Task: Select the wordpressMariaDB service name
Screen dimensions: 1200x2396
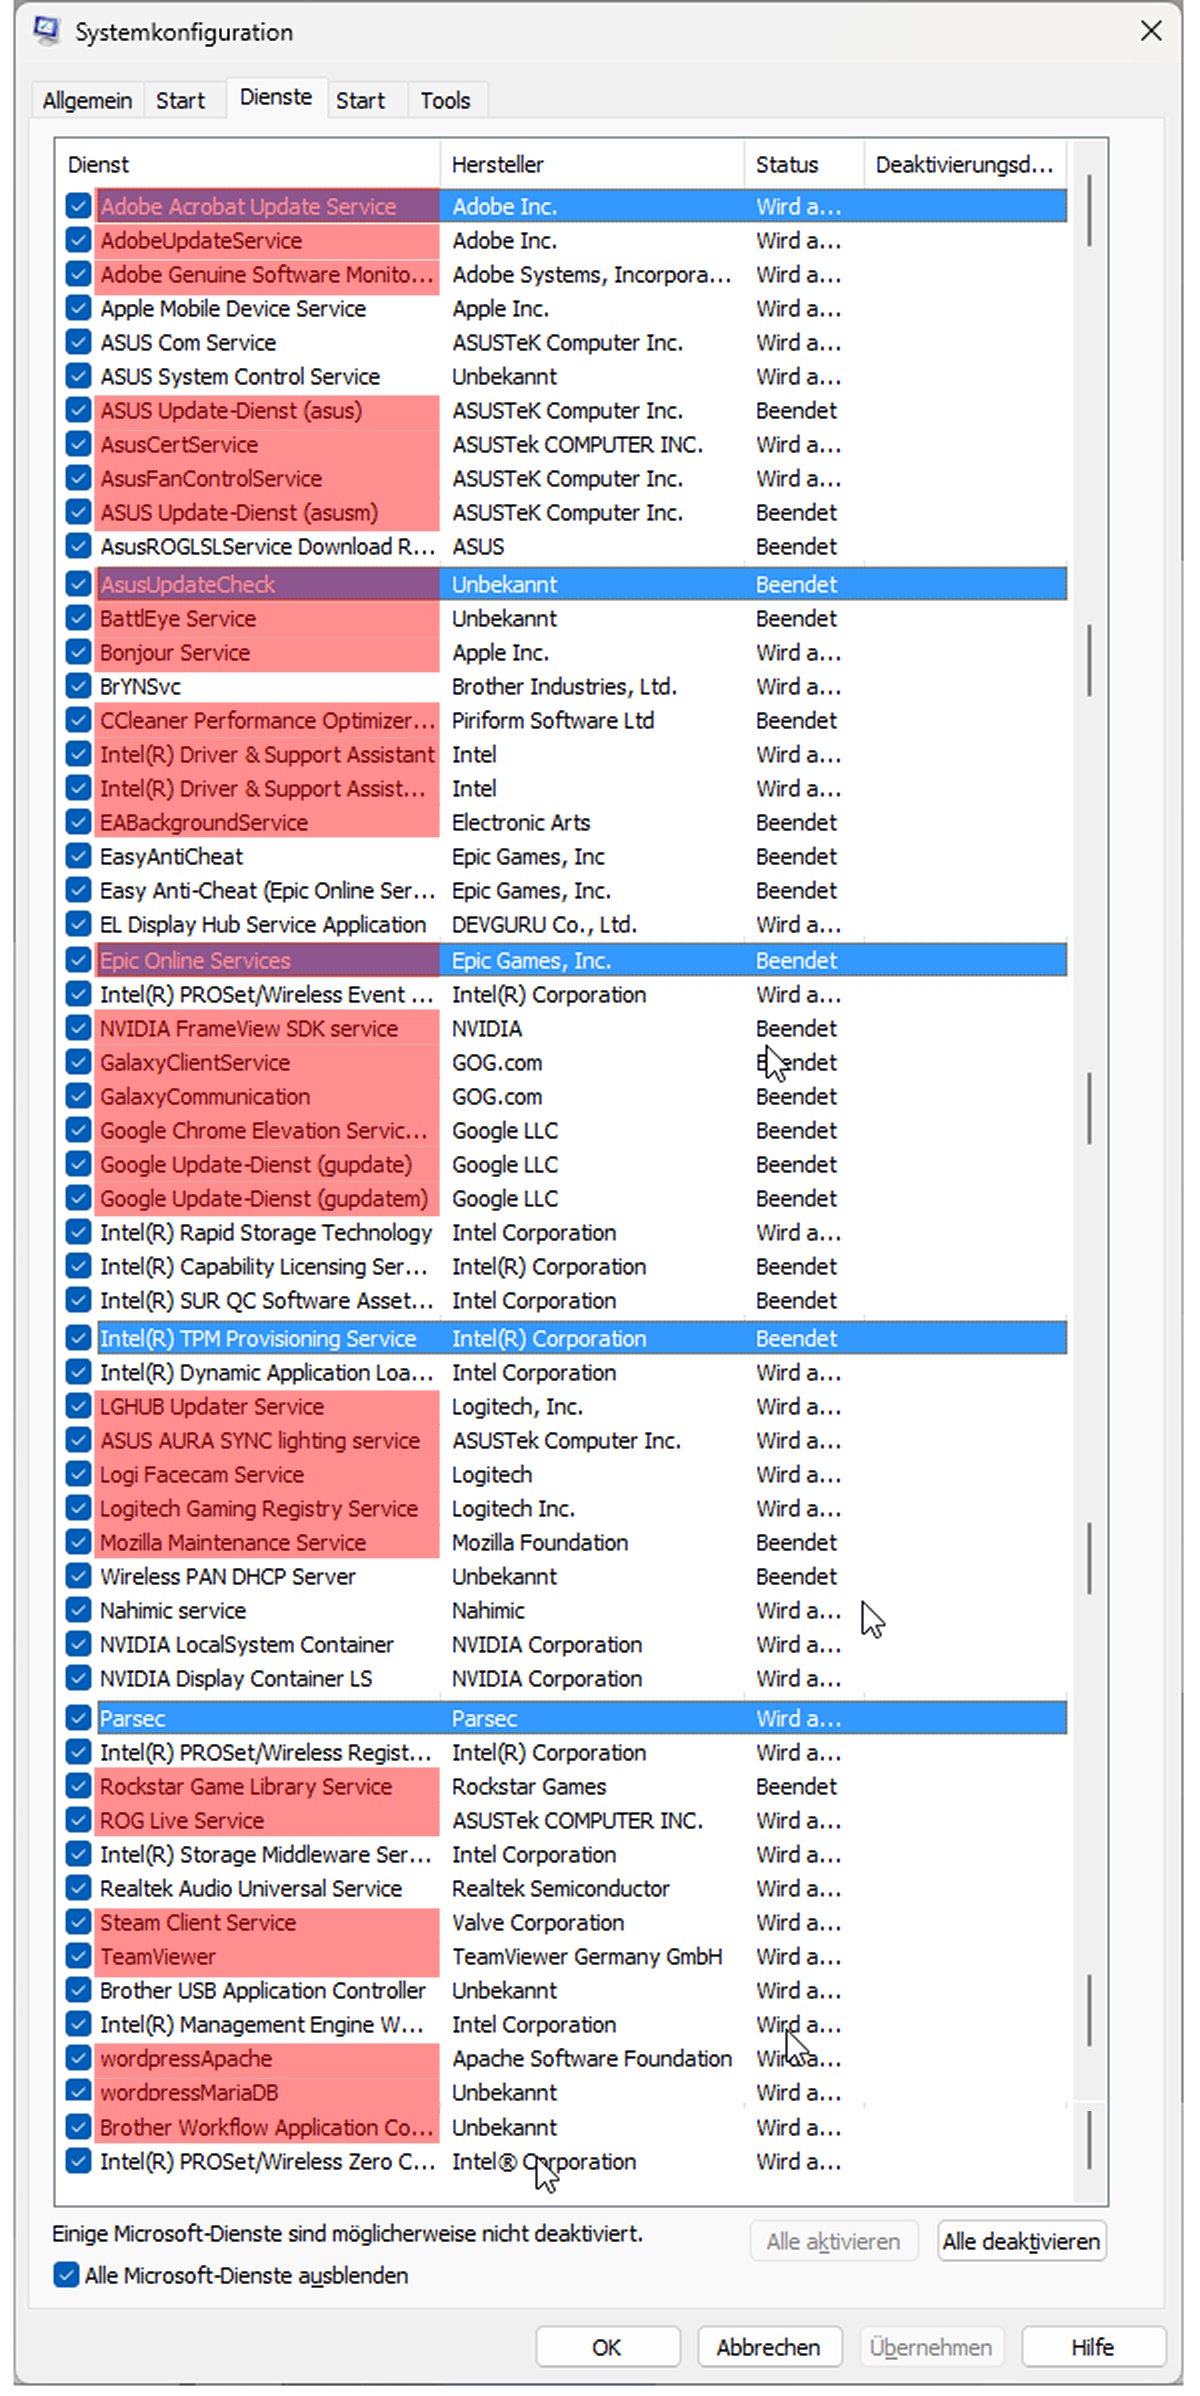Action: (x=189, y=2092)
